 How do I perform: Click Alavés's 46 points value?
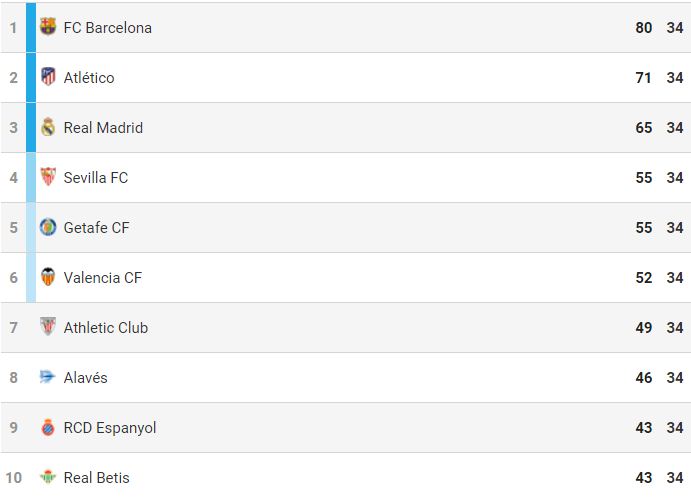point(643,378)
